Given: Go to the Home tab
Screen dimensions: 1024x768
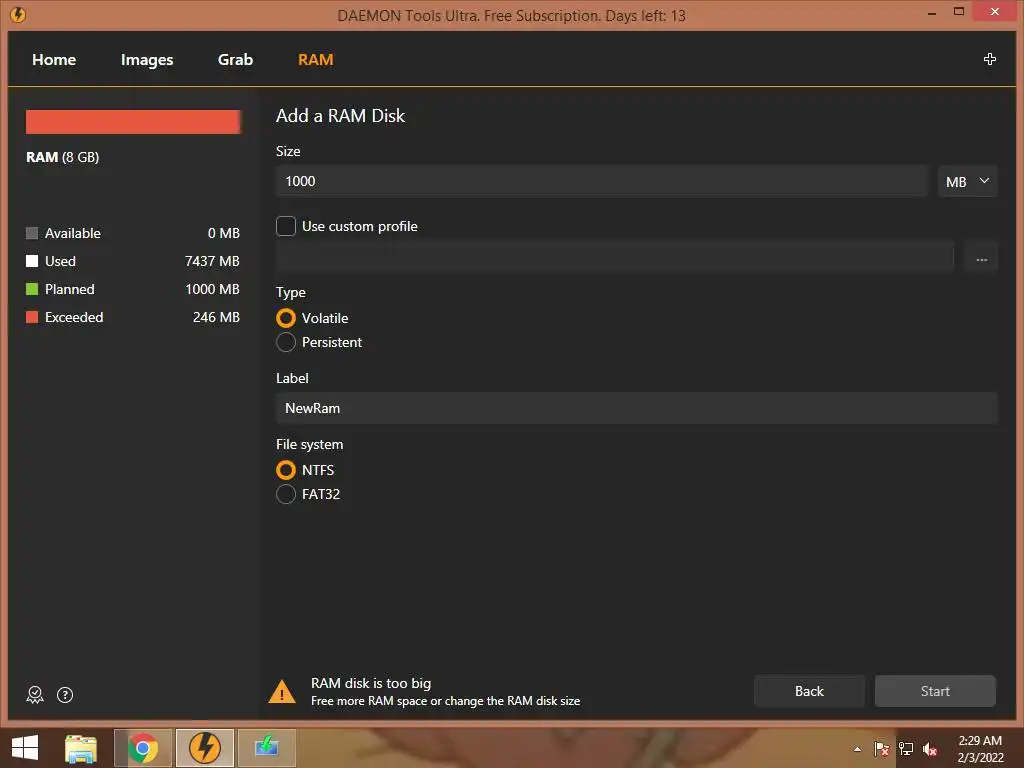Looking at the screenshot, I should (x=54, y=59).
